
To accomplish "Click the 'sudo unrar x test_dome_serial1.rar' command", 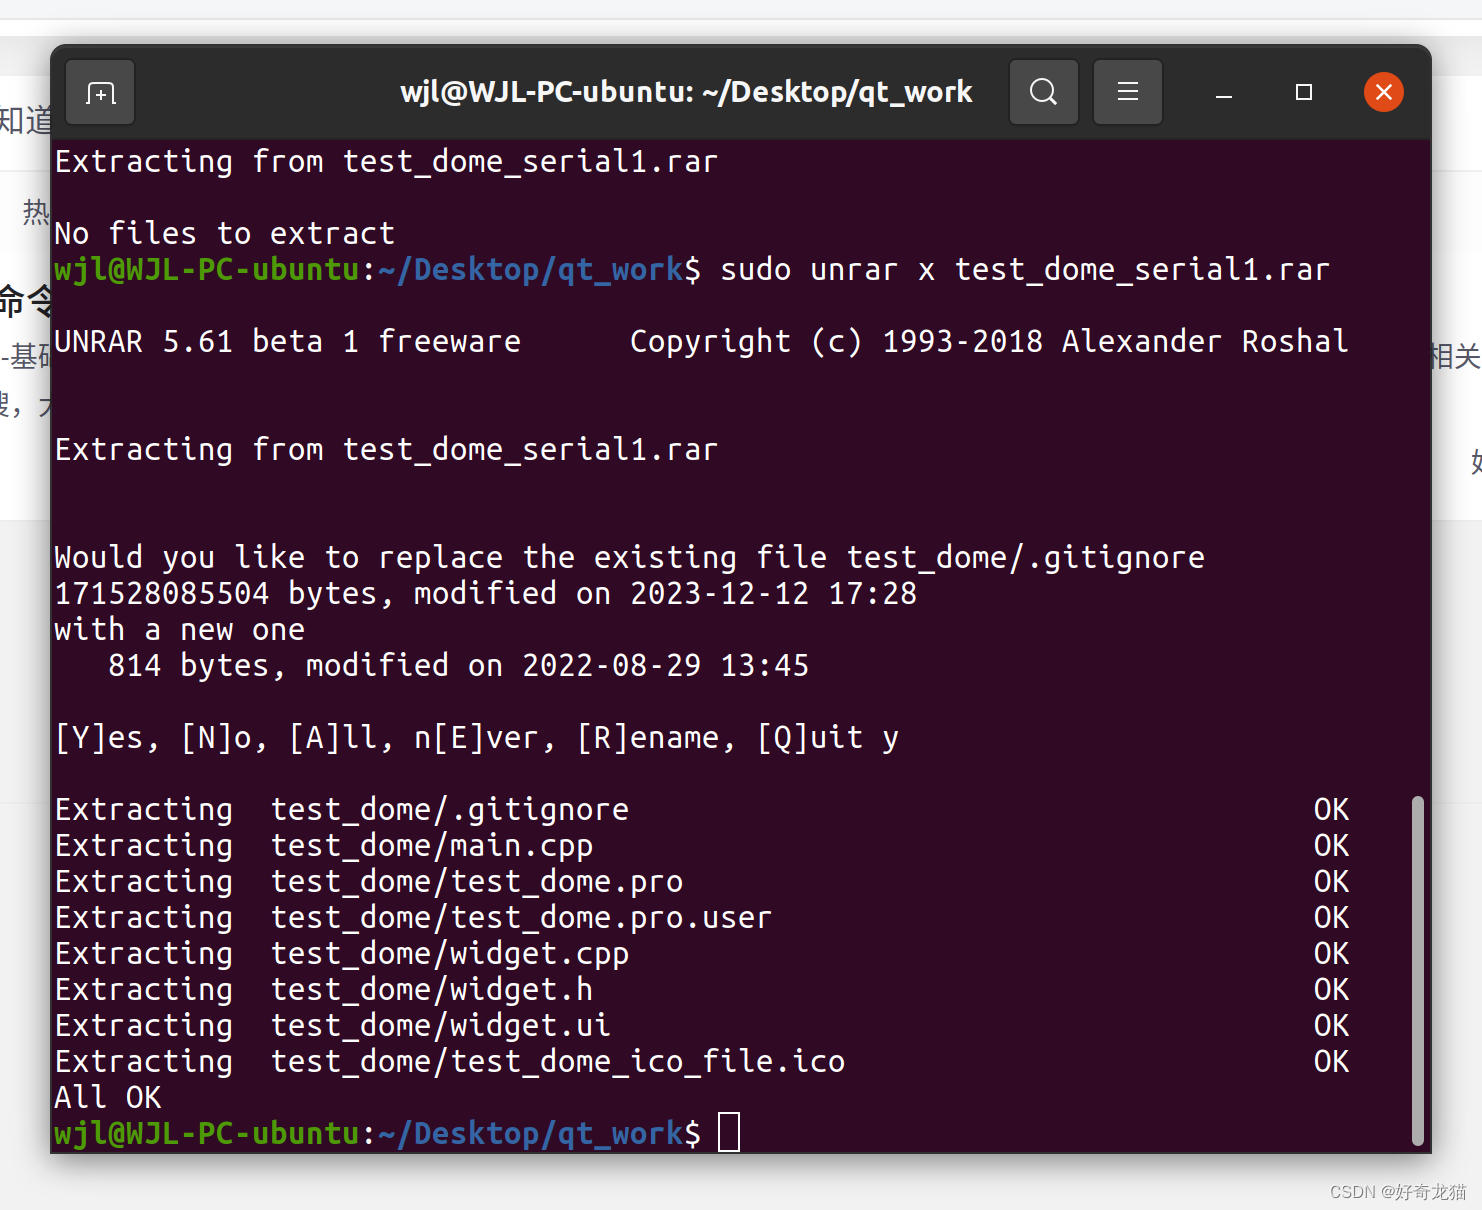I will pyautogui.click(x=1025, y=270).
